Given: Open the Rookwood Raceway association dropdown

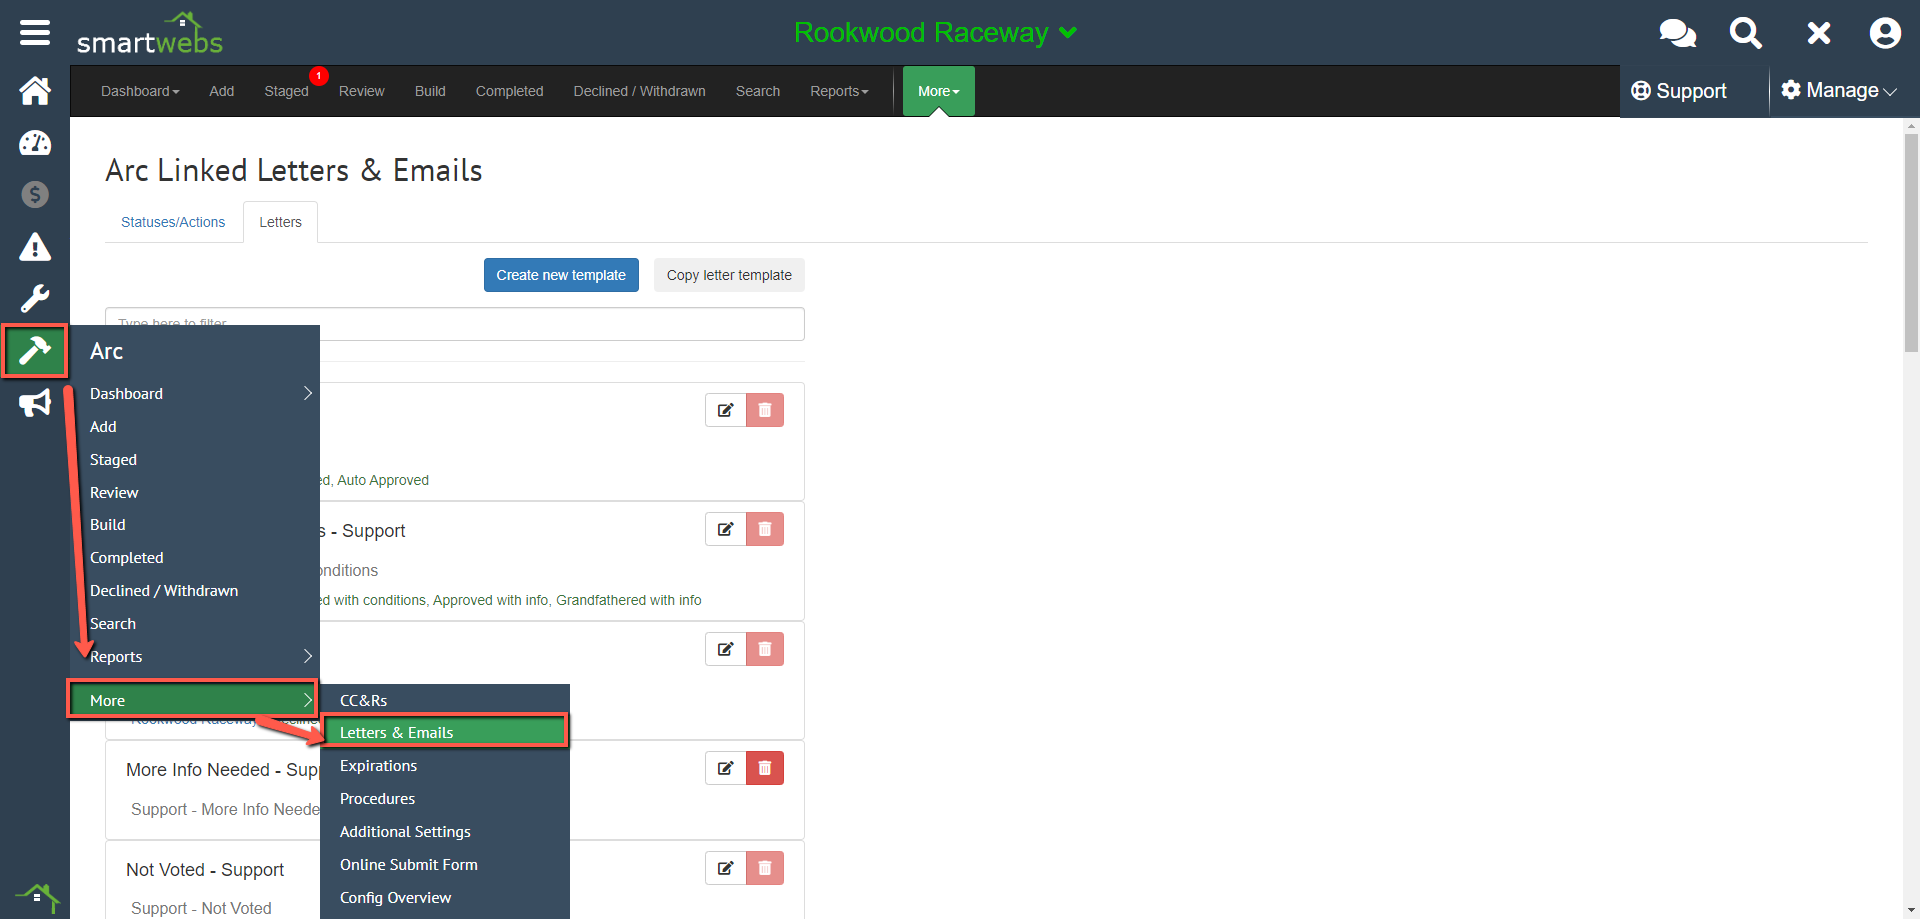Looking at the screenshot, I should click(935, 33).
